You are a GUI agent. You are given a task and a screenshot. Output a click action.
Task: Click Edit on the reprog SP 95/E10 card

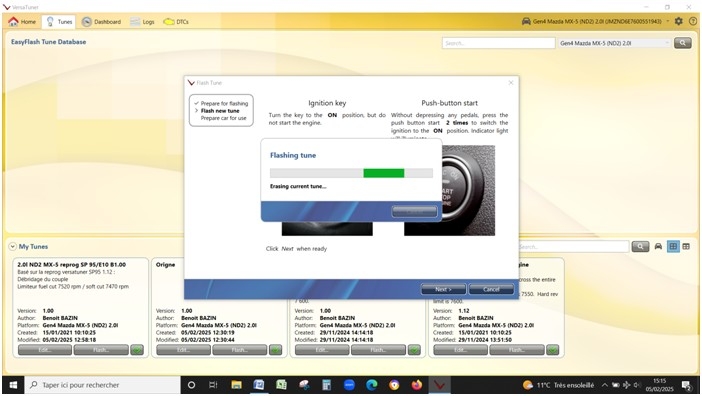click(x=45, y=350)
